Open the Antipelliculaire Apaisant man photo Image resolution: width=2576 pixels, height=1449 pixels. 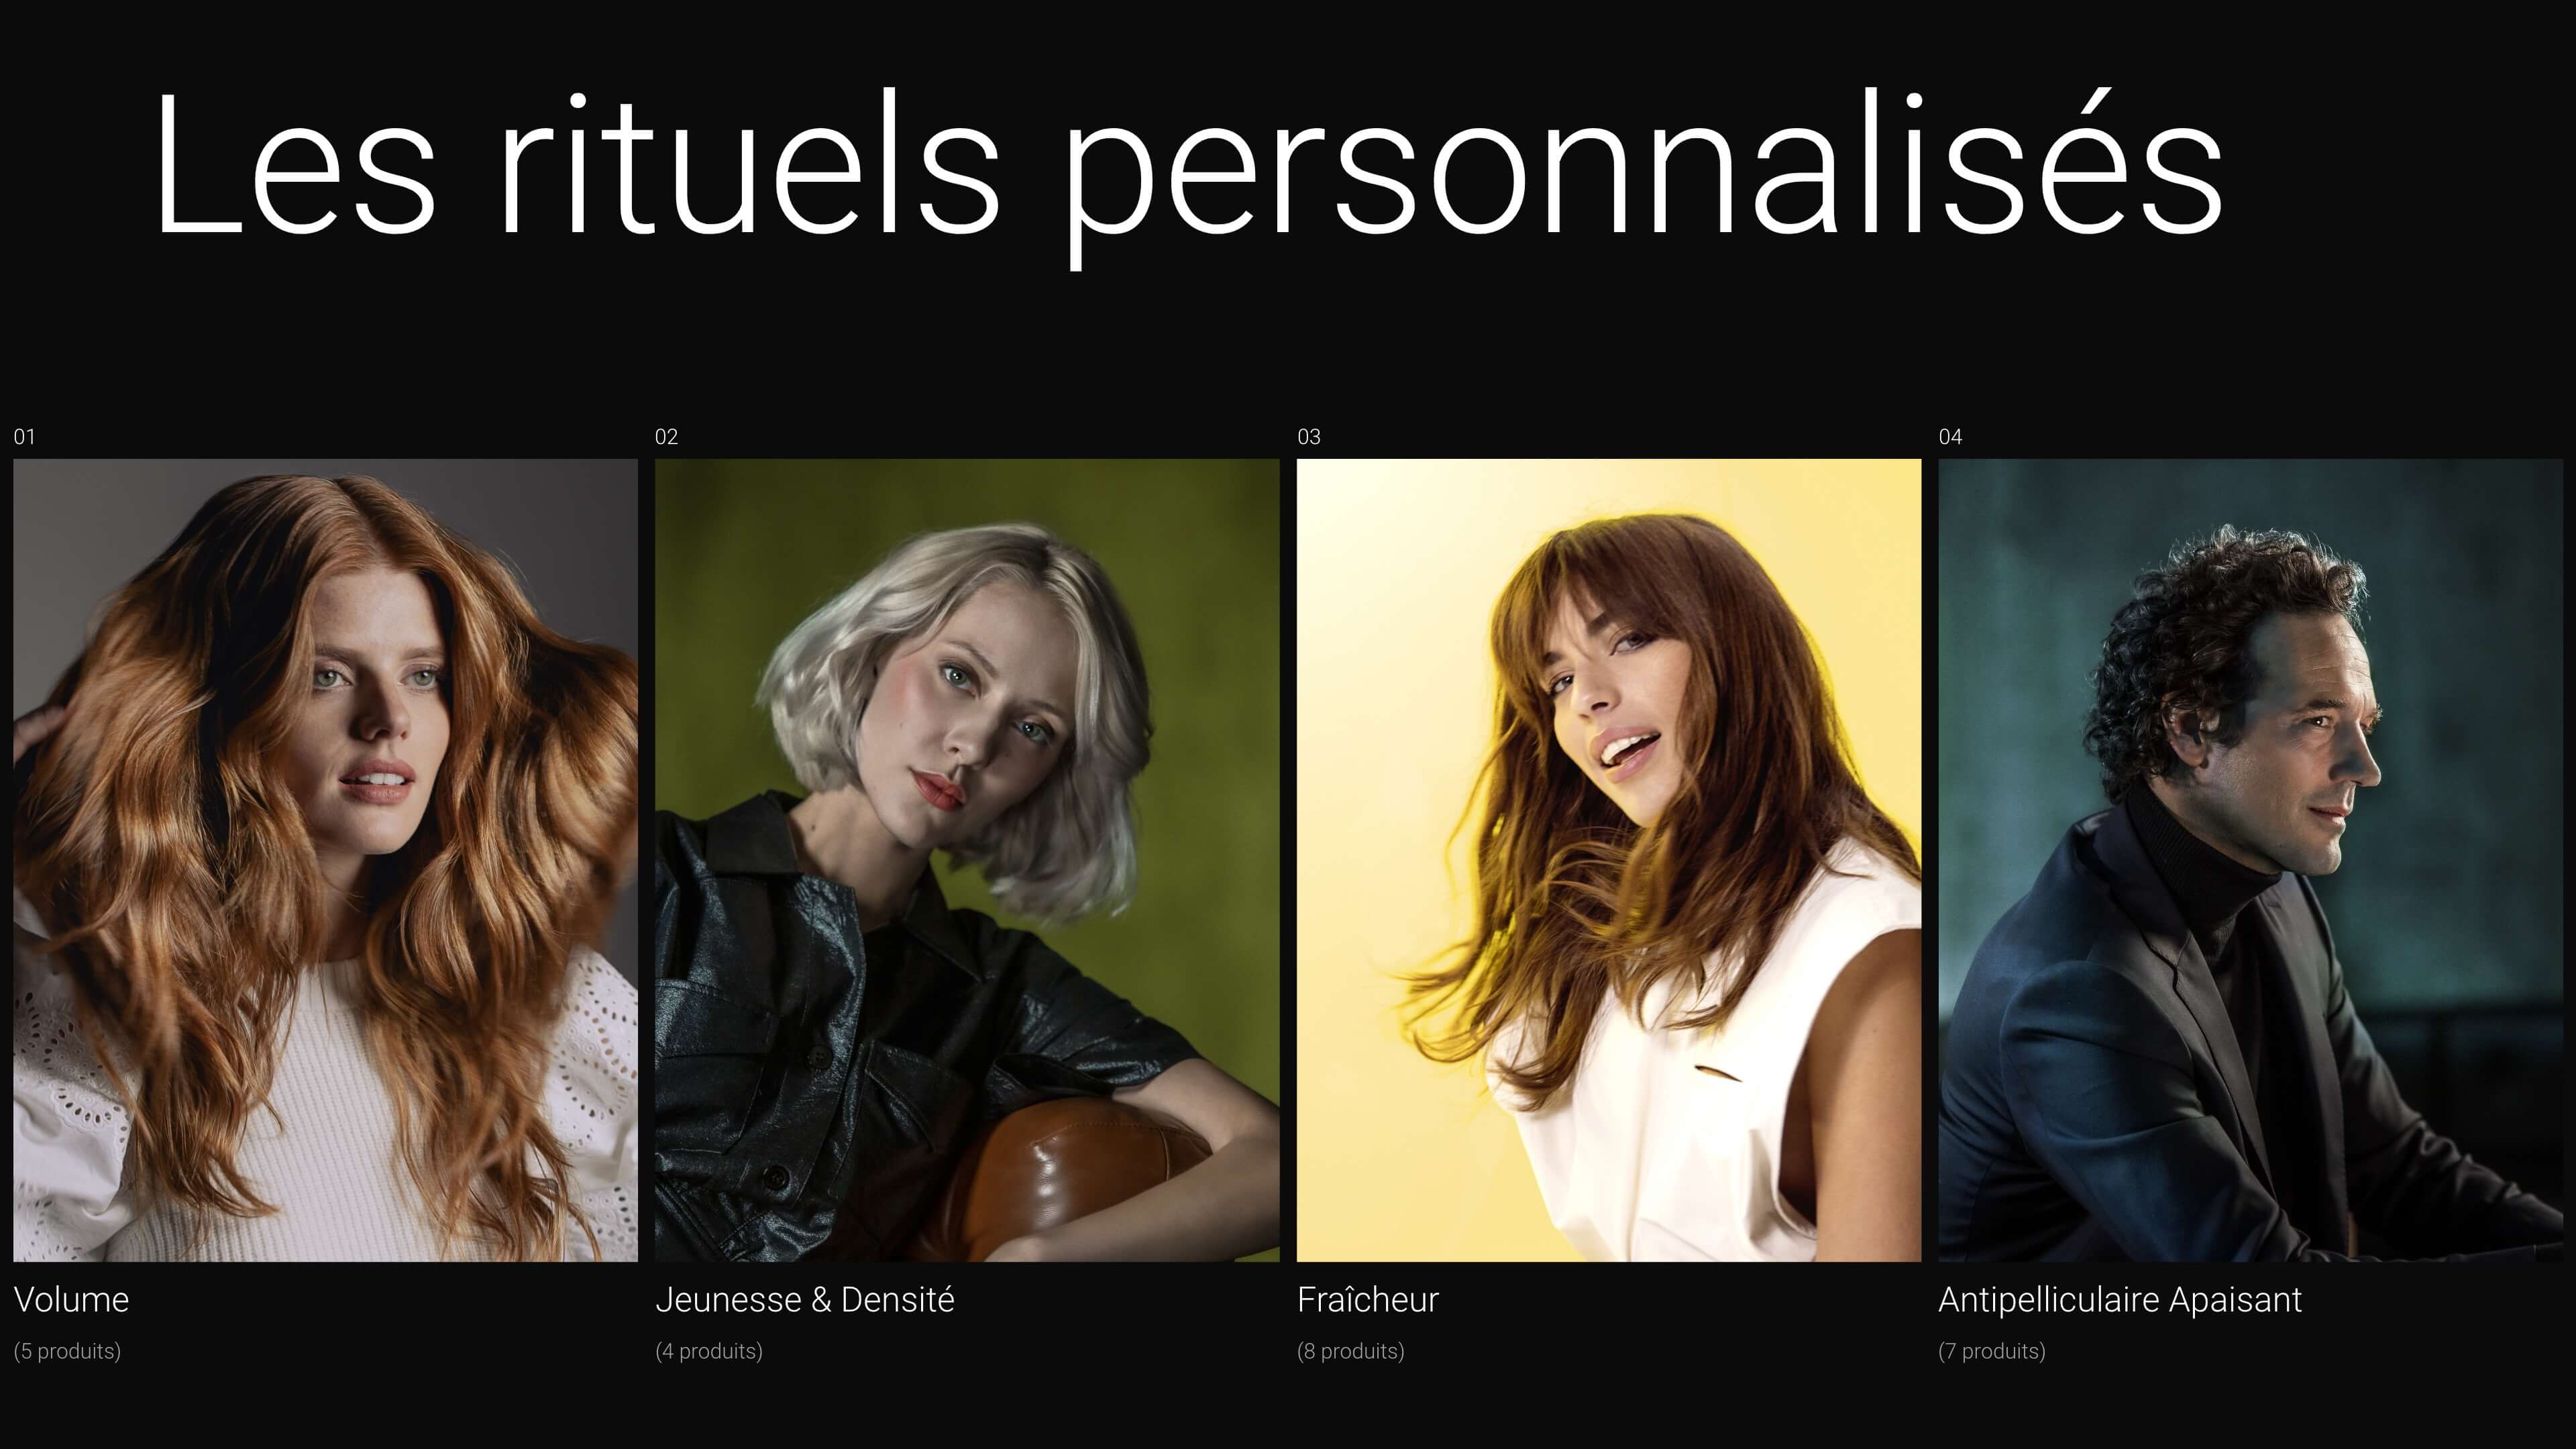click(2251, 860)
